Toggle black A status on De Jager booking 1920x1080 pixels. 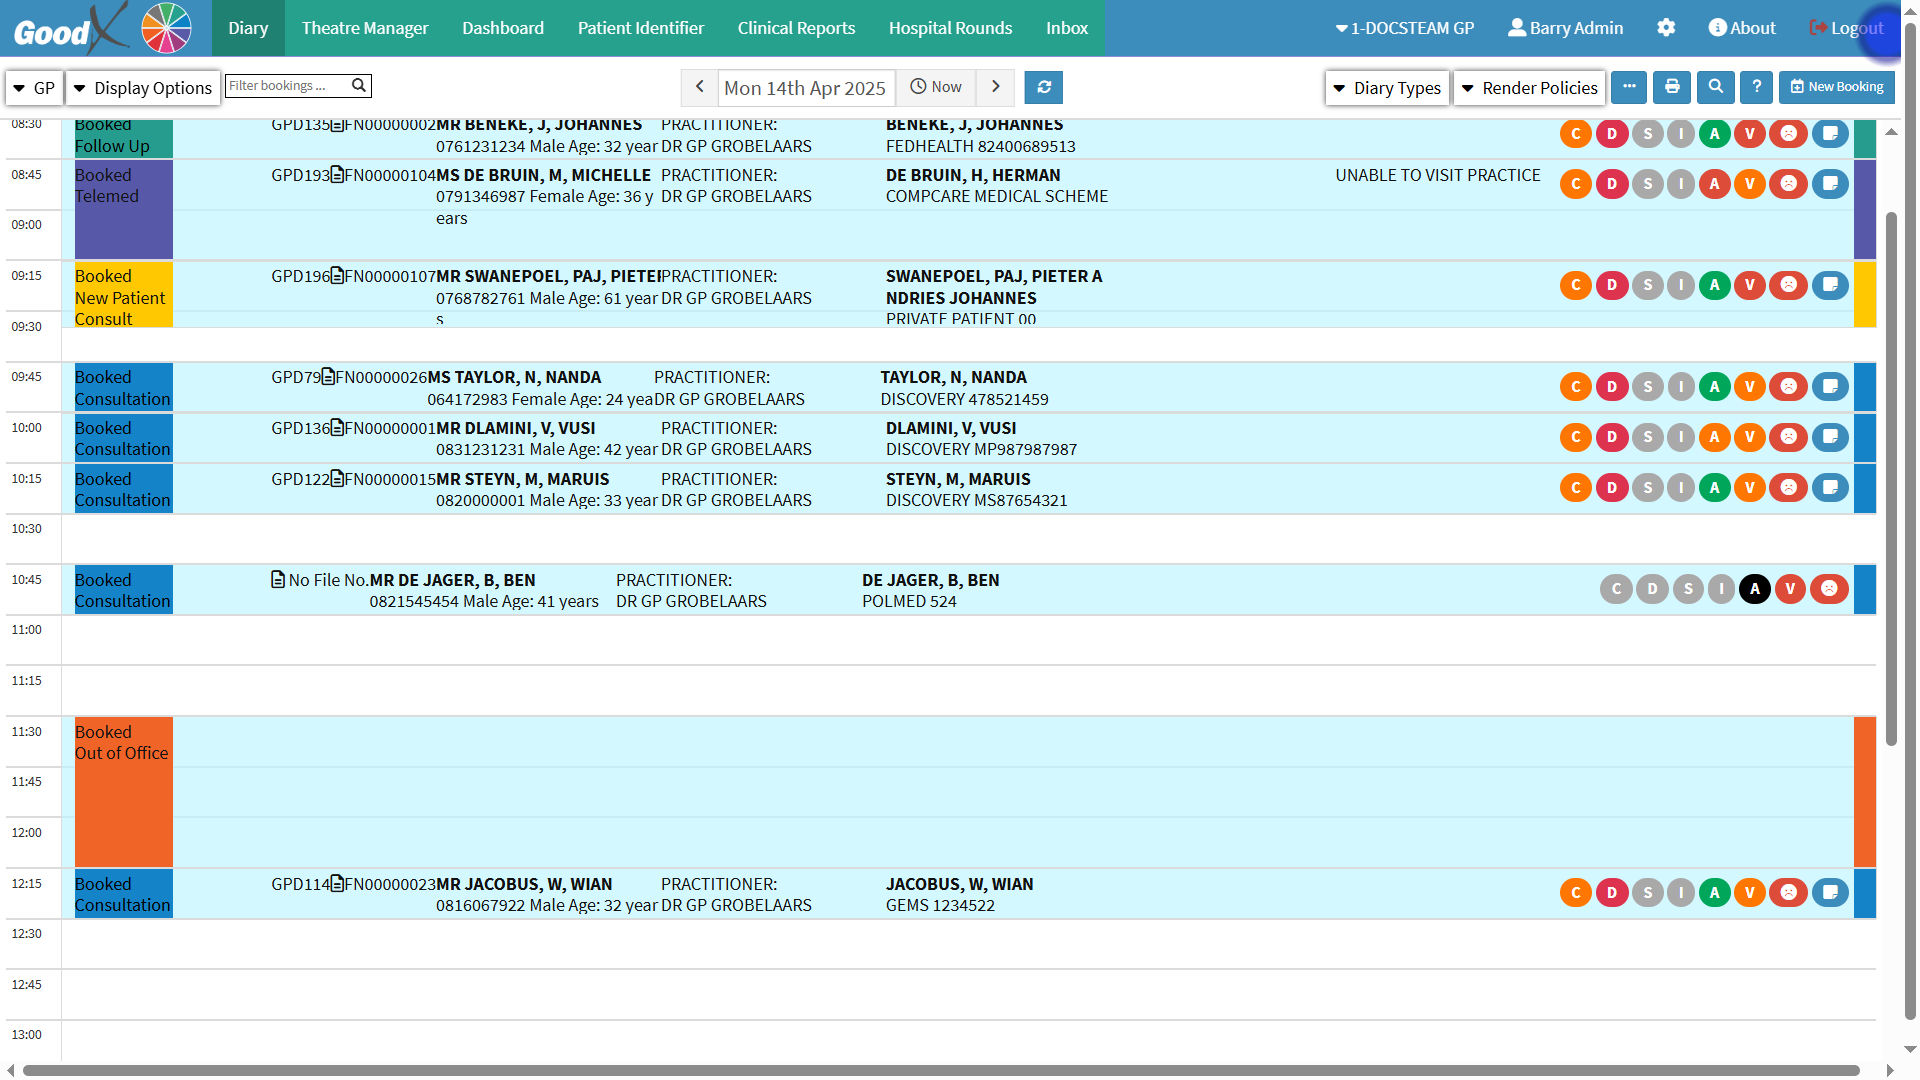(1754, 589)
